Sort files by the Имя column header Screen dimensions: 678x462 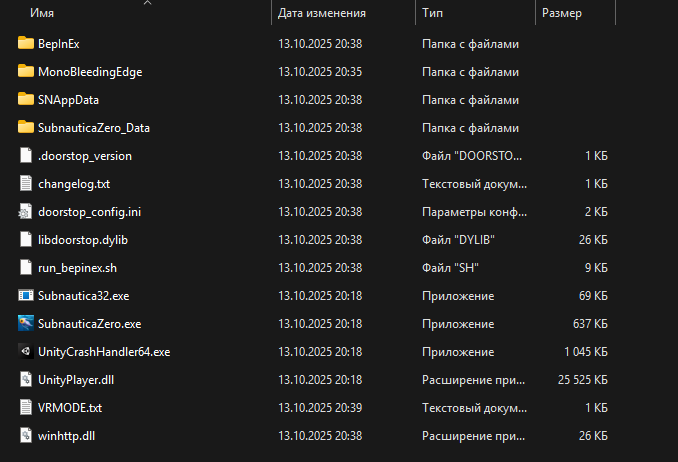[42, 14]
